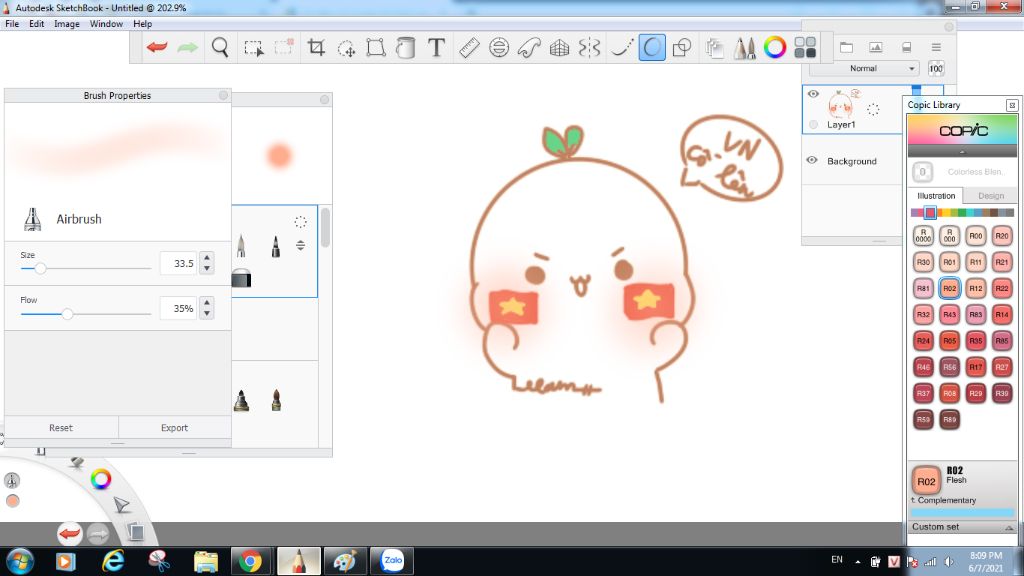Select the R22 Copic color swatch
The height and width of the screenshot is (576, 1024).
tap(1002, 288)
